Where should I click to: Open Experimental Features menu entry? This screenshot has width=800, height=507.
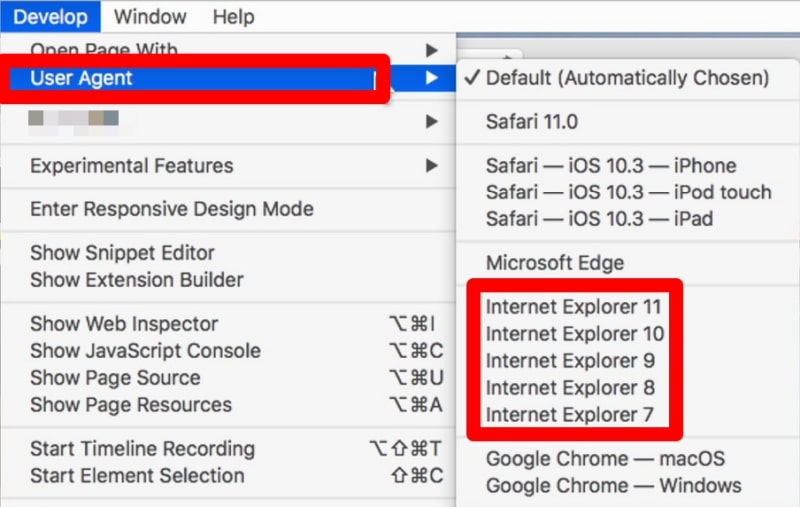(228, 166)
